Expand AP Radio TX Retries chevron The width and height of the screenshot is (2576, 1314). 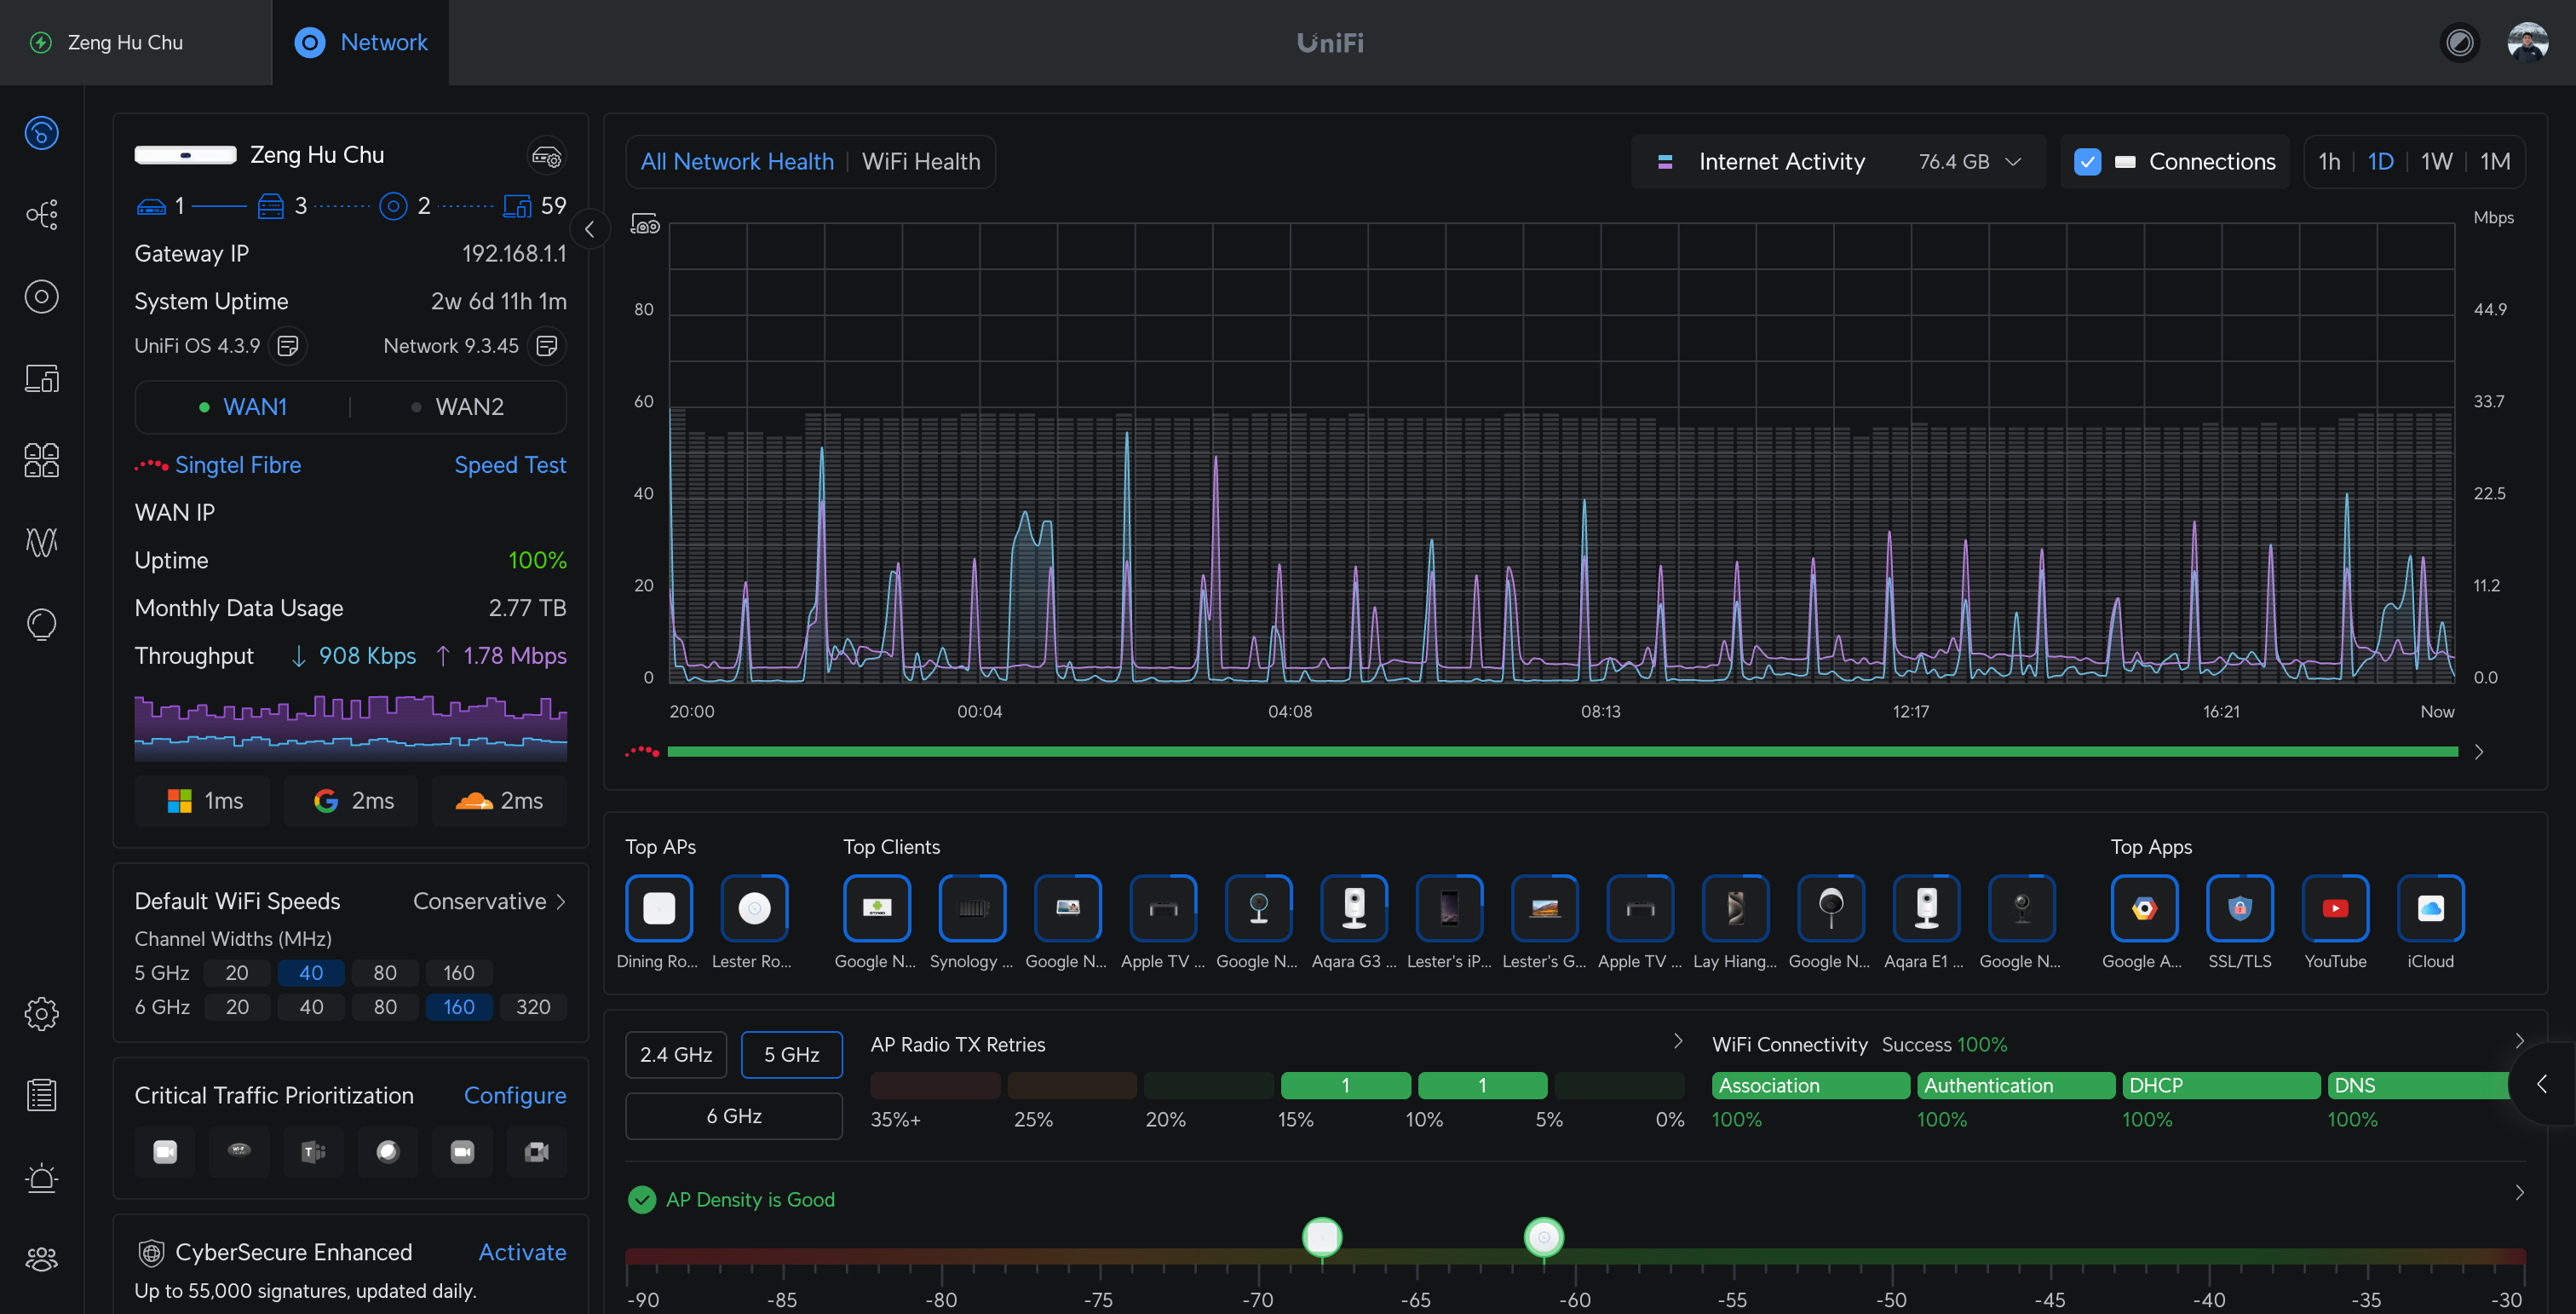pos(1678,1041)
